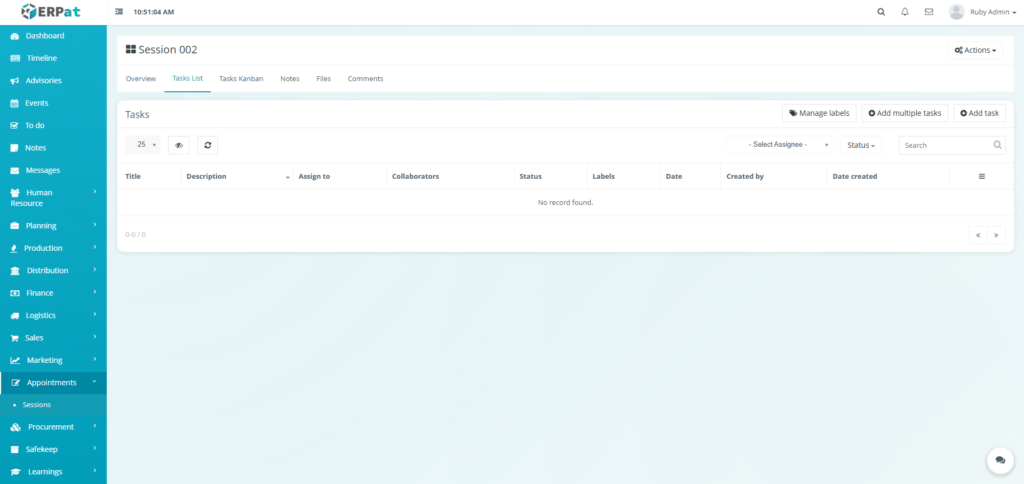Click Add multiple tasks button
The image size is (1024, 484).
(x=904, y=113)
